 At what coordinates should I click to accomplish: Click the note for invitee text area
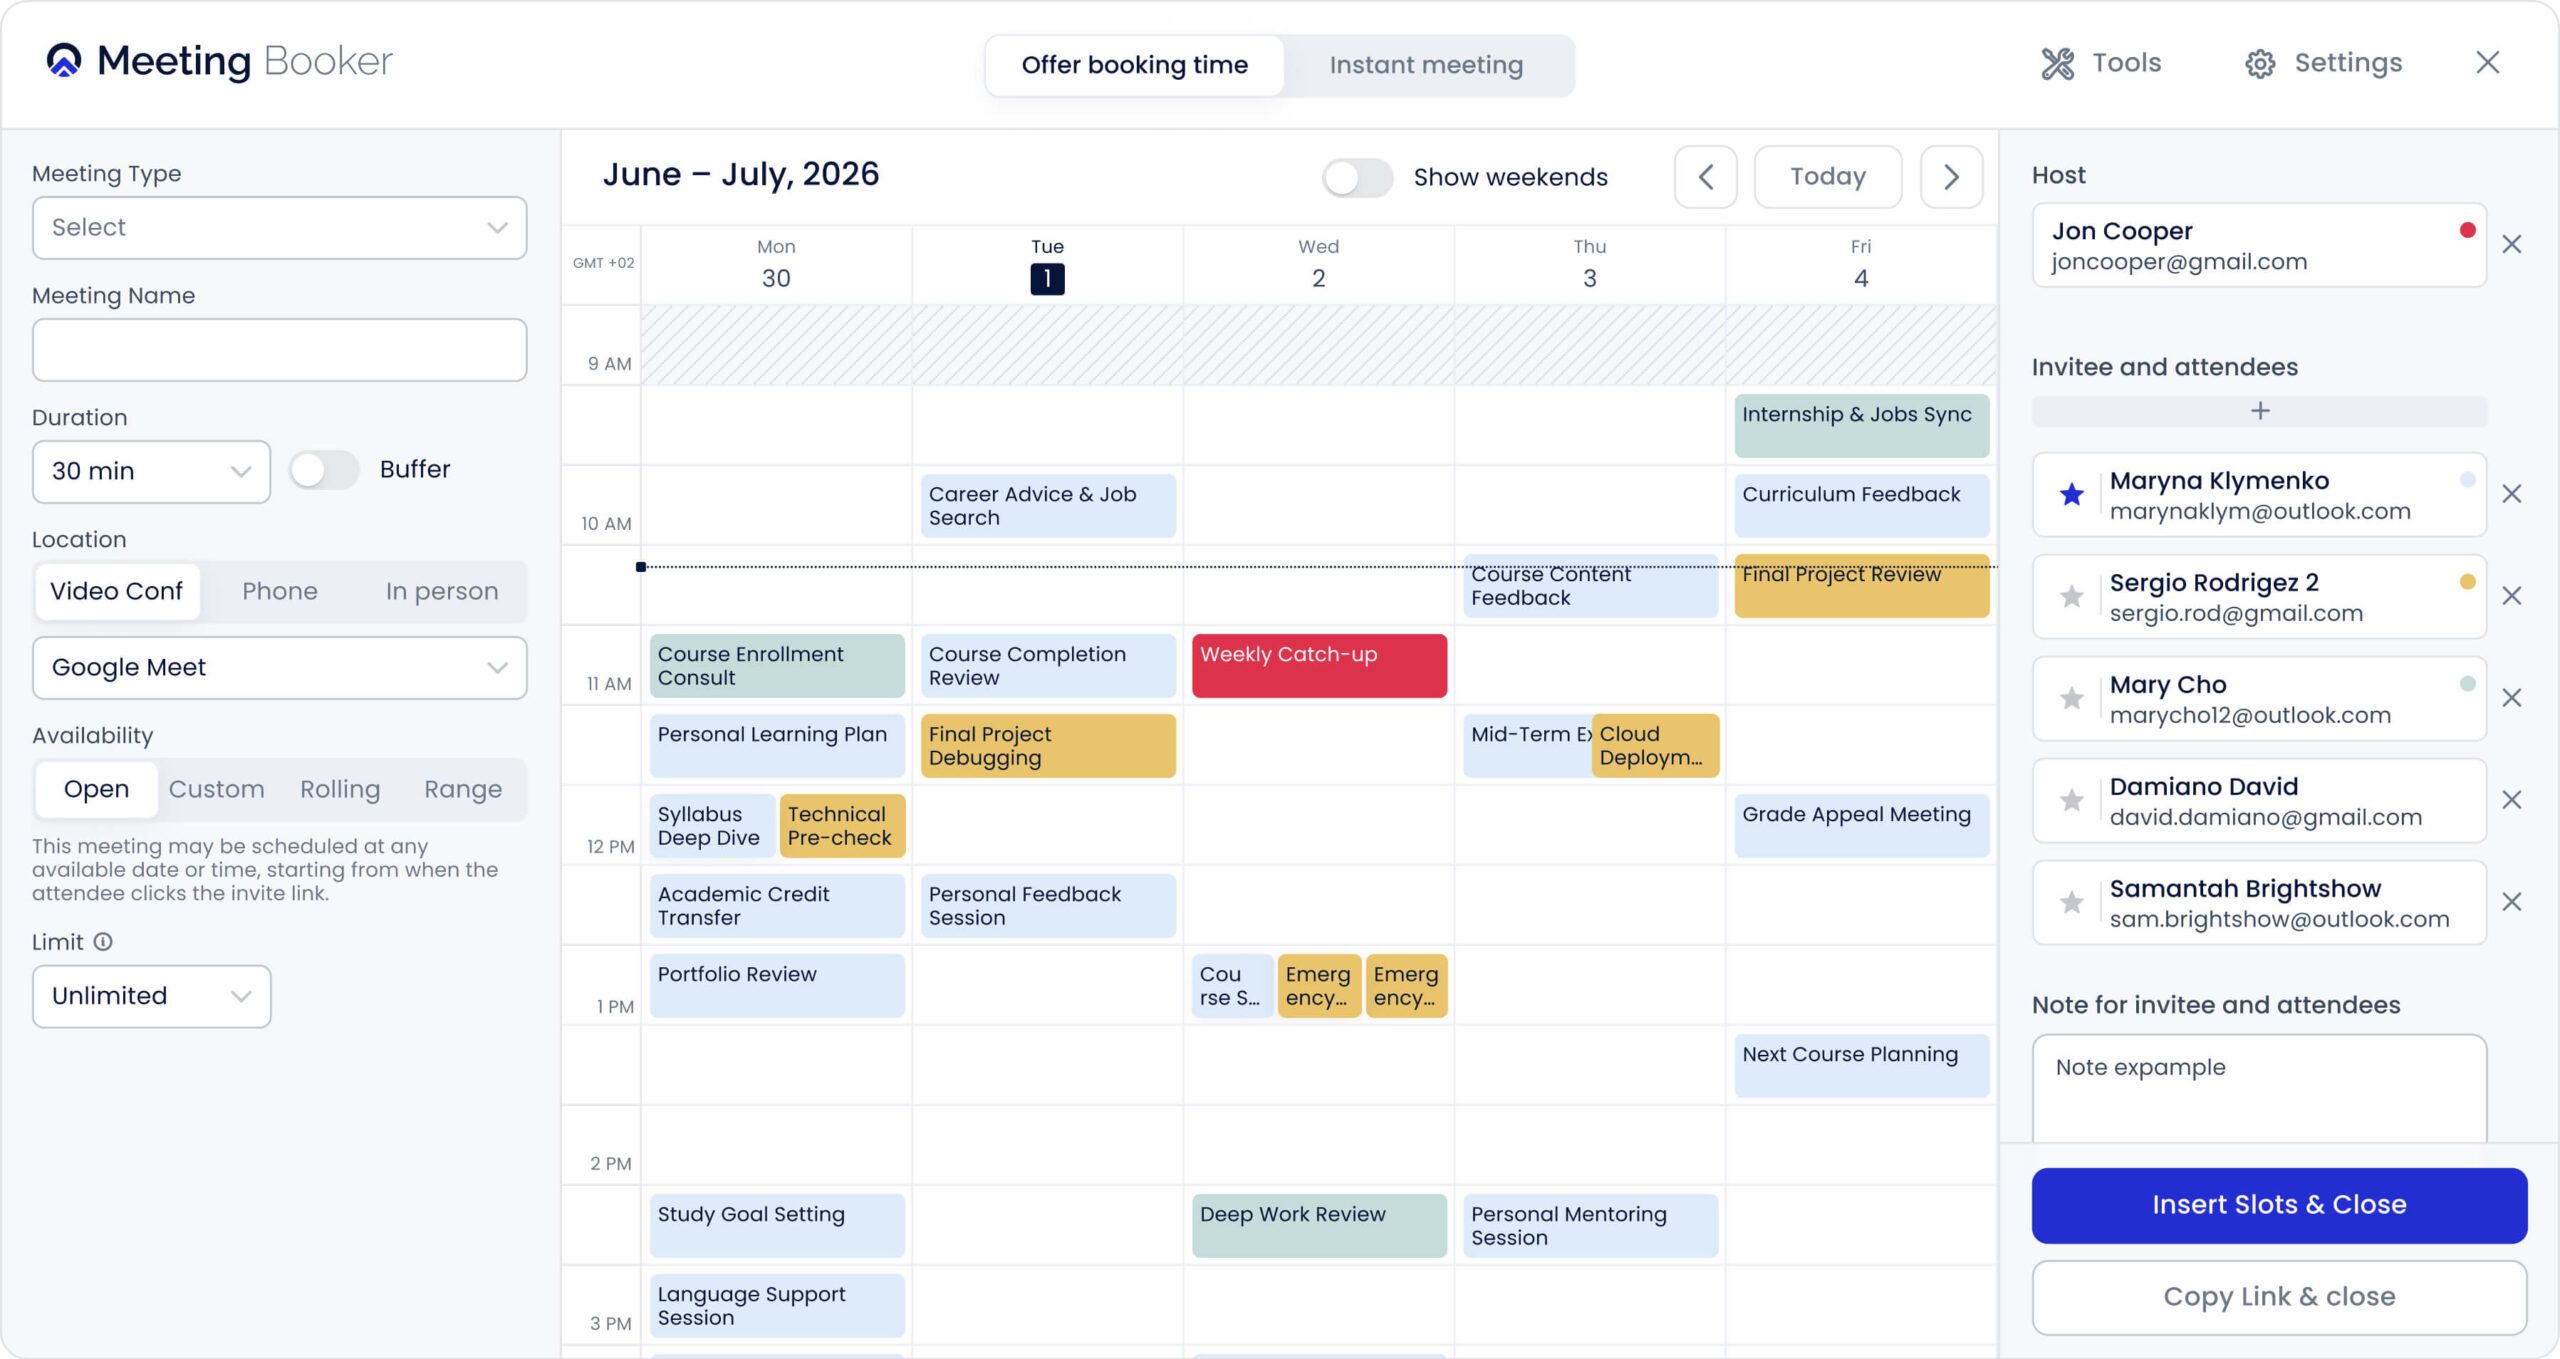[2259, 1089]
